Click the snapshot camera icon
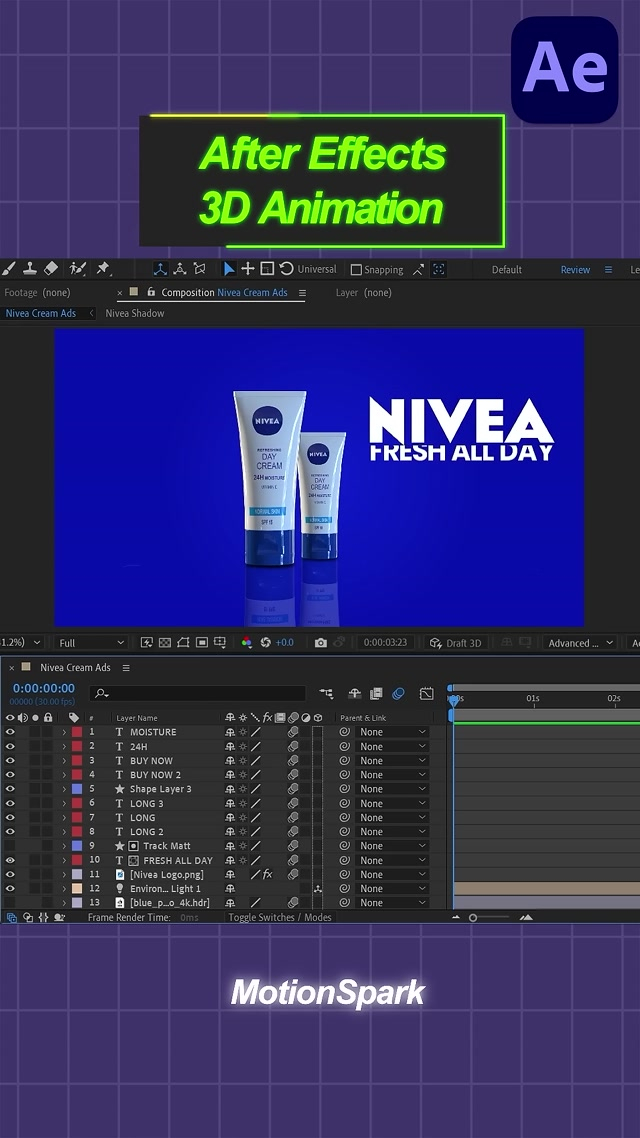The image size is (640, 1138). coord(320,643)
